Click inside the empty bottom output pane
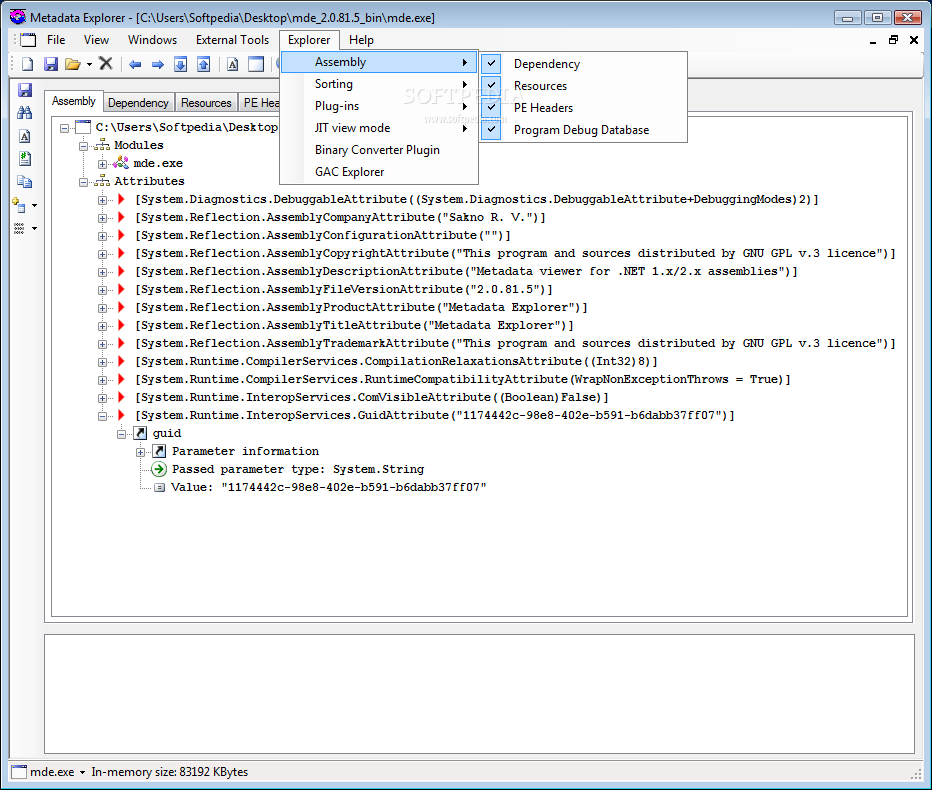932x790 pixels. [x=479, y=694]
